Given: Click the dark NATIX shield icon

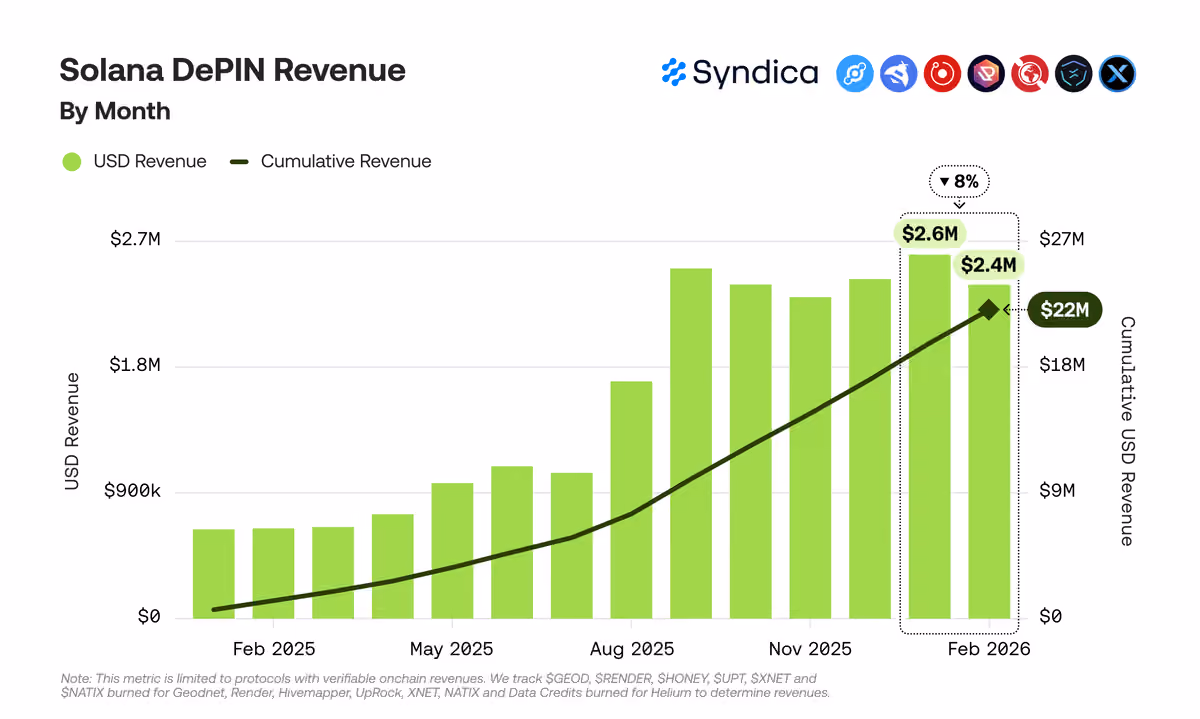Looking at the screenshot, I should (x=1074, y=74).
